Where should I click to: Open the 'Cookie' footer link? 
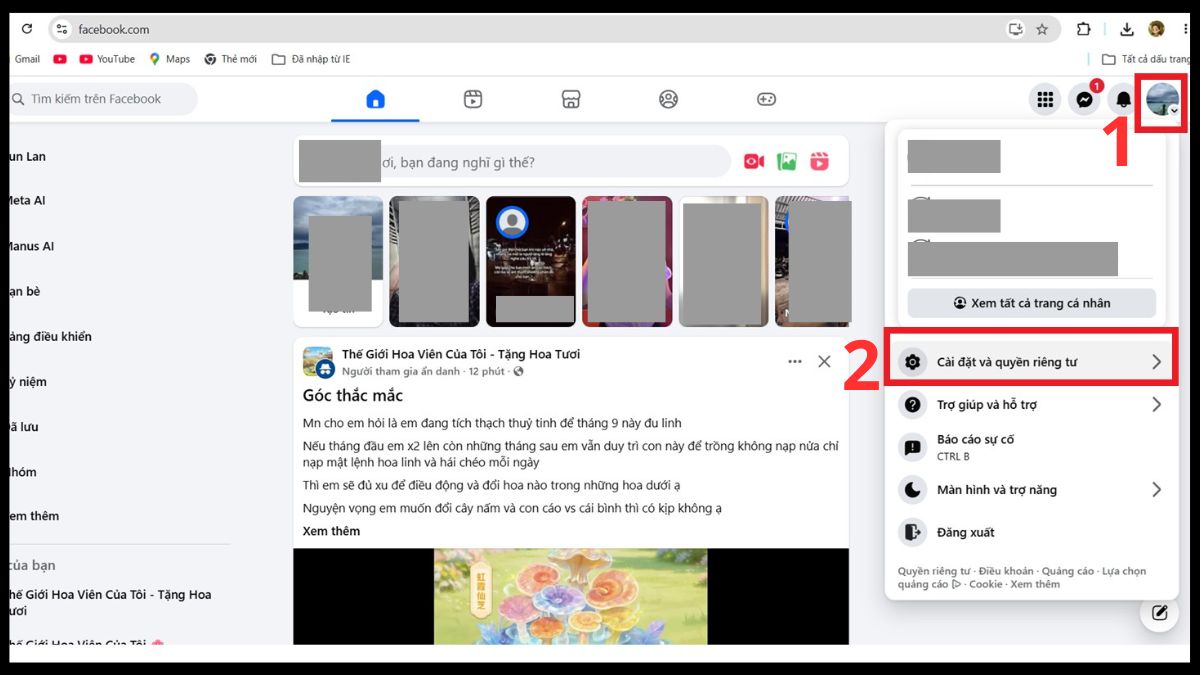coord(985,584)
